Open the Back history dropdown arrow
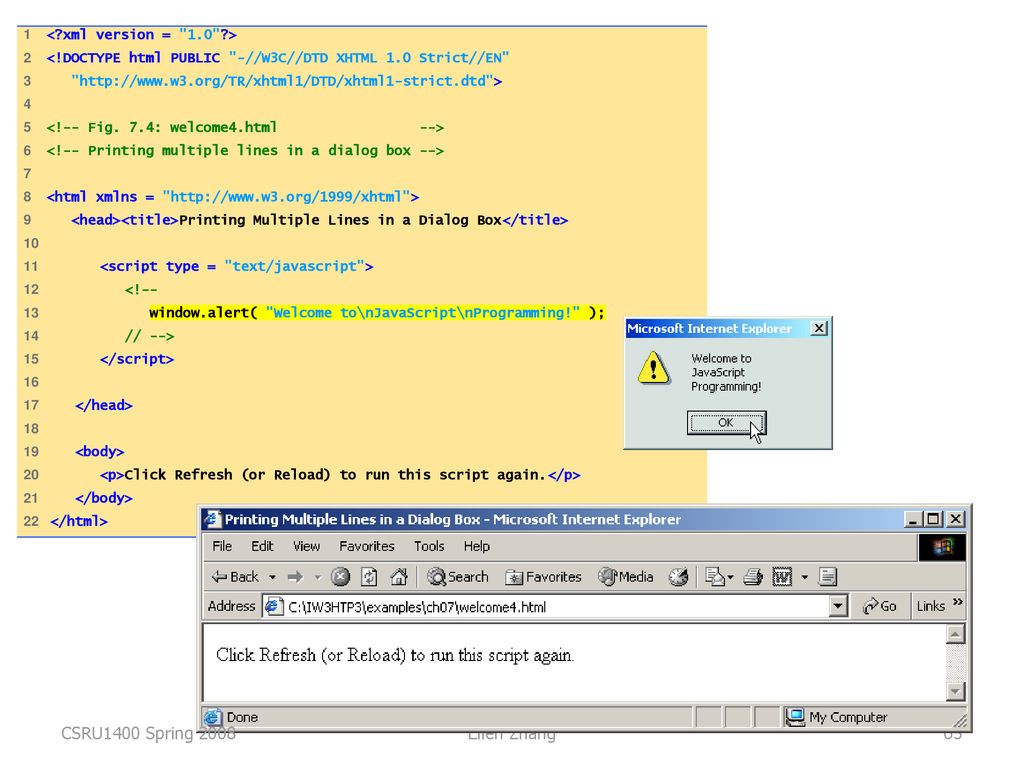The height and width of the screenshot is (768, 1024). pos(272,577)
